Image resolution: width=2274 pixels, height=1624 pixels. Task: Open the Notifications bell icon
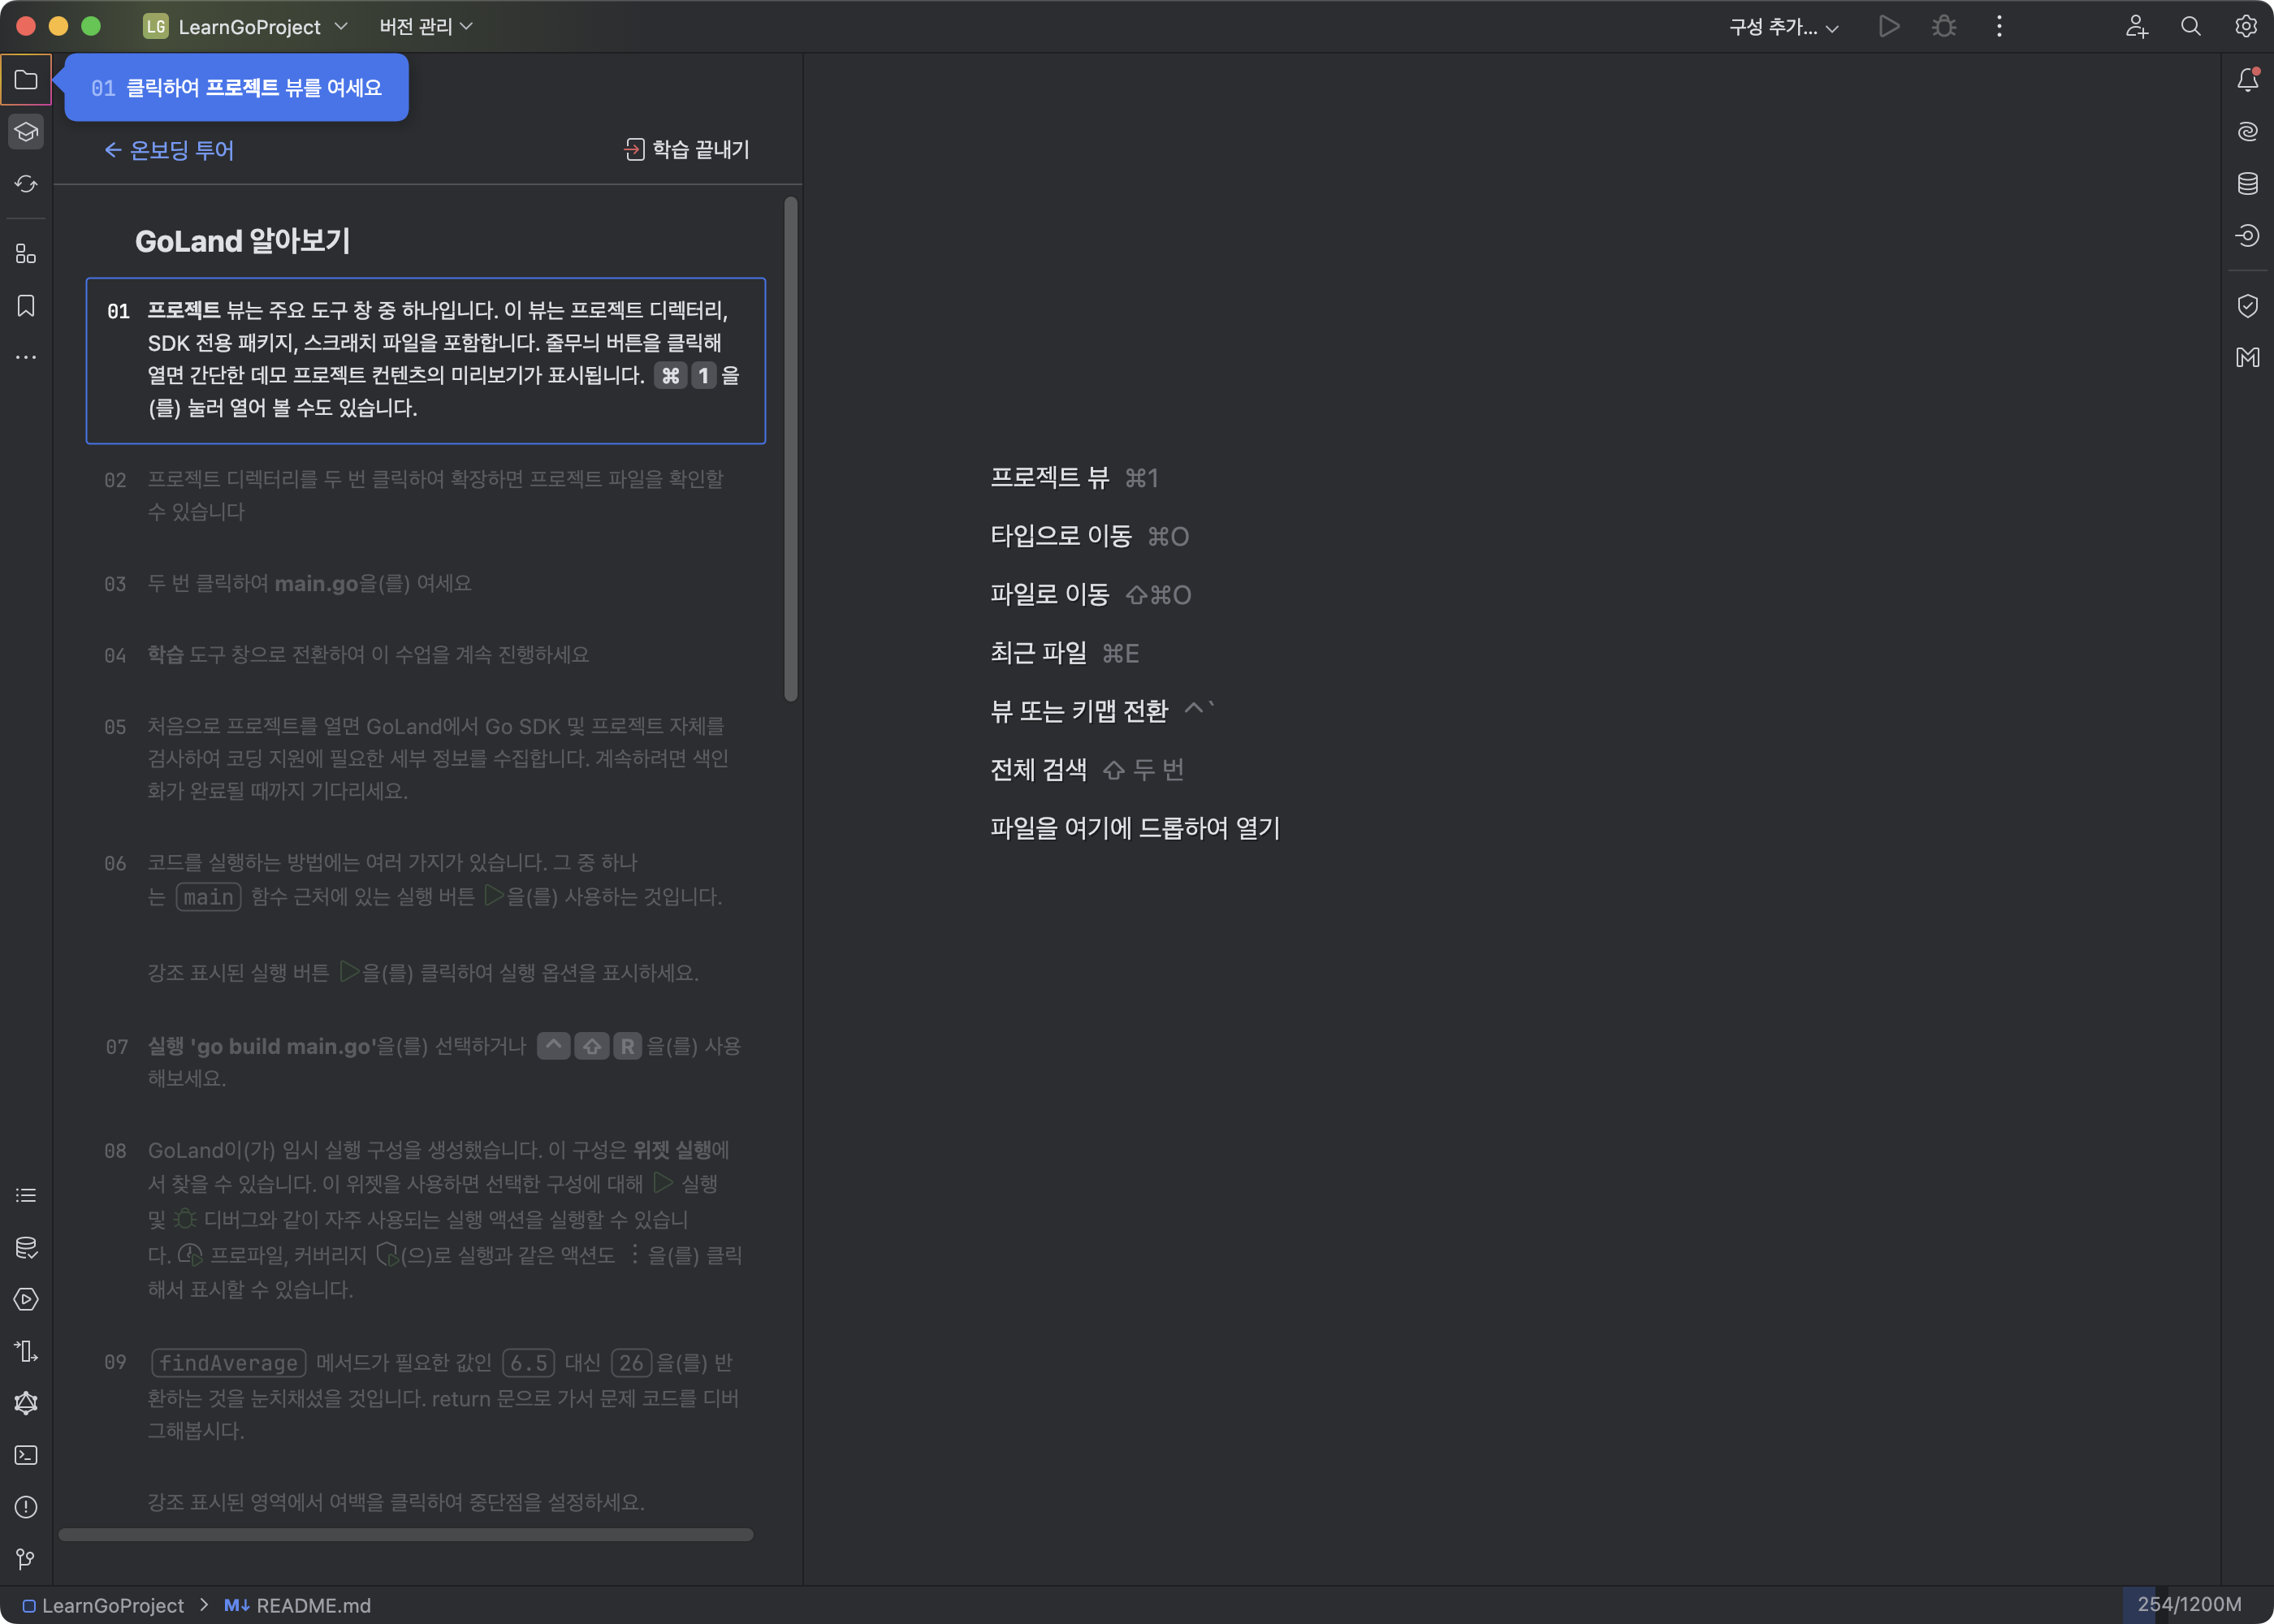point(2247,80)
